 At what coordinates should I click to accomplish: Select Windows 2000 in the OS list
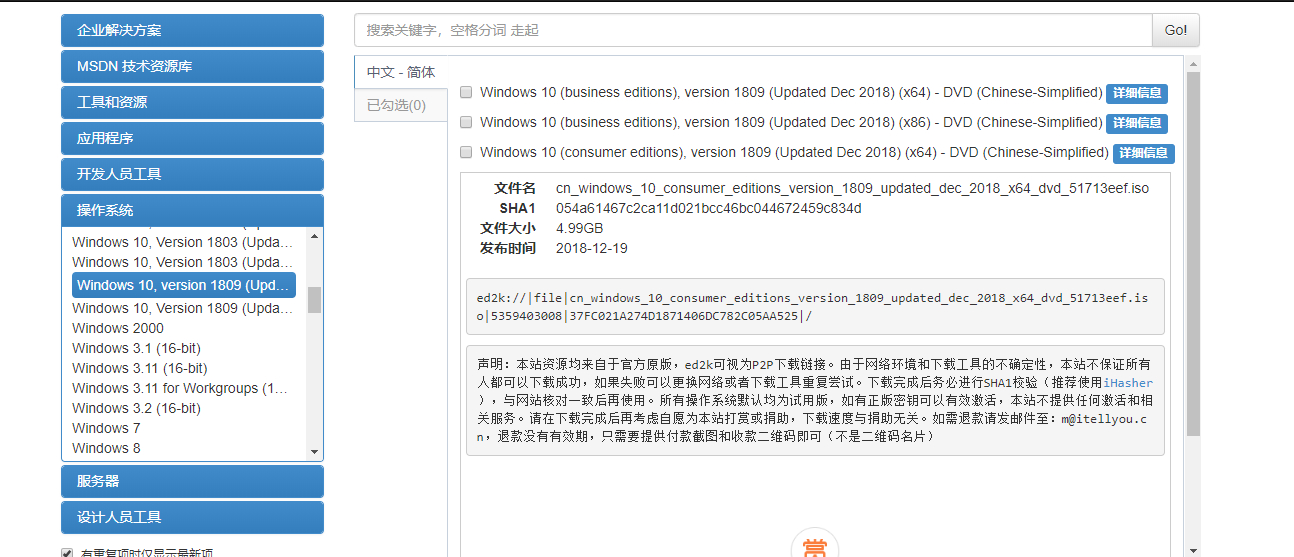[118, 328]
